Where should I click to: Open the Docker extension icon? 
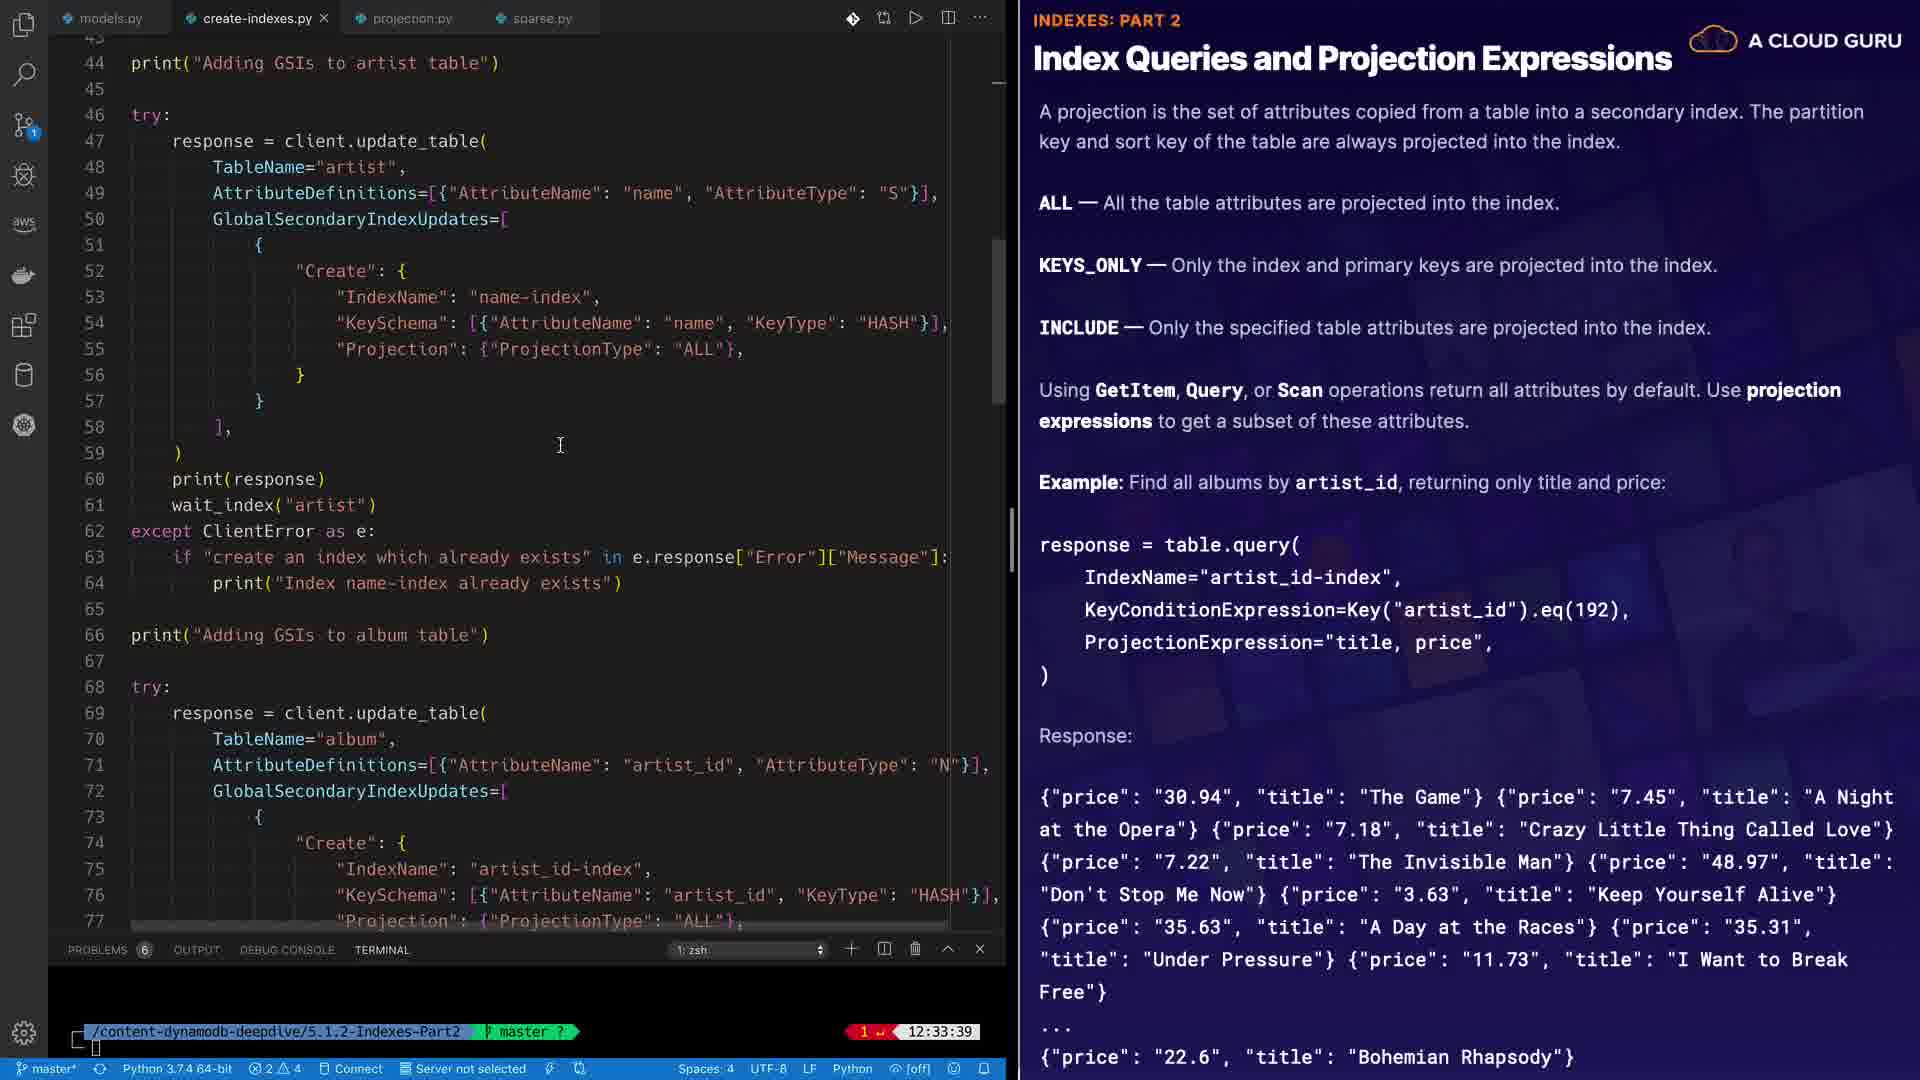click(24, 275)
